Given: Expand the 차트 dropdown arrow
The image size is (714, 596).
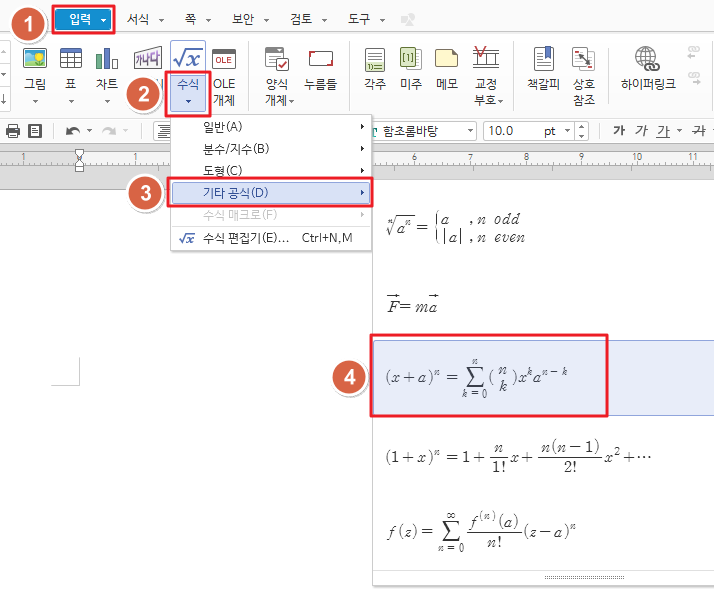Looking at the screenshot, I should click(x=107, y=102).
